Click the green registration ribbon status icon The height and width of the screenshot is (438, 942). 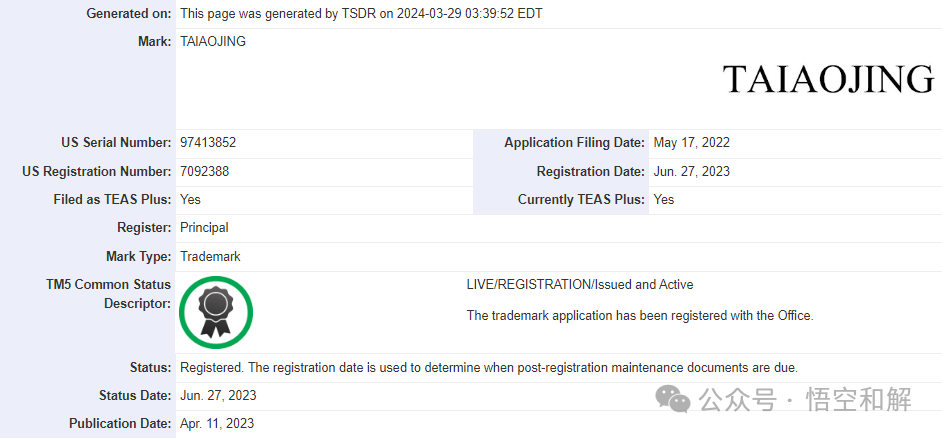coord(216,312)
